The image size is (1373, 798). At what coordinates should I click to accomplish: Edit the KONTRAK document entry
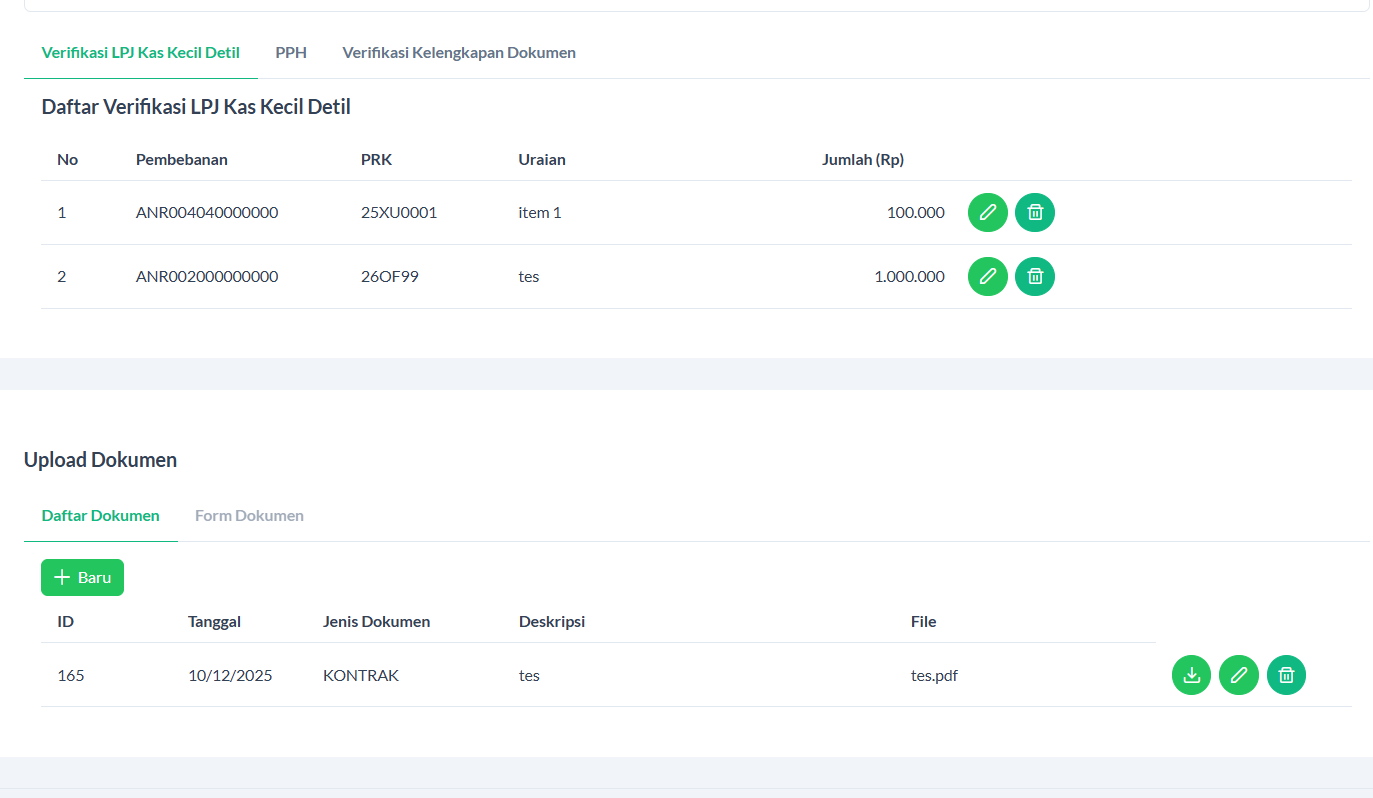[x=1238, y=675]
